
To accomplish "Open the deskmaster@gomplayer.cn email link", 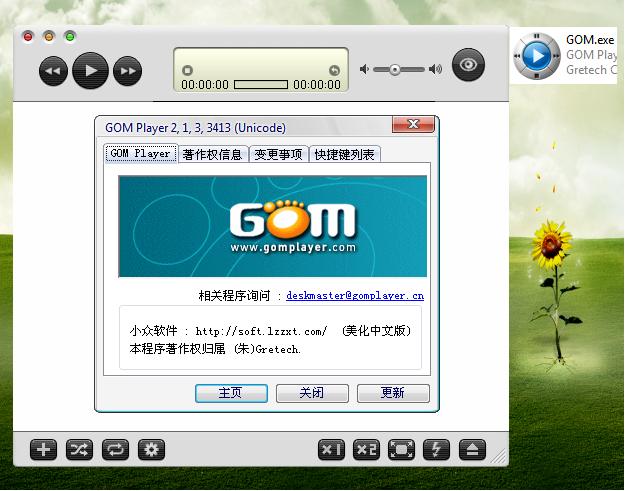I will point(355,296).
